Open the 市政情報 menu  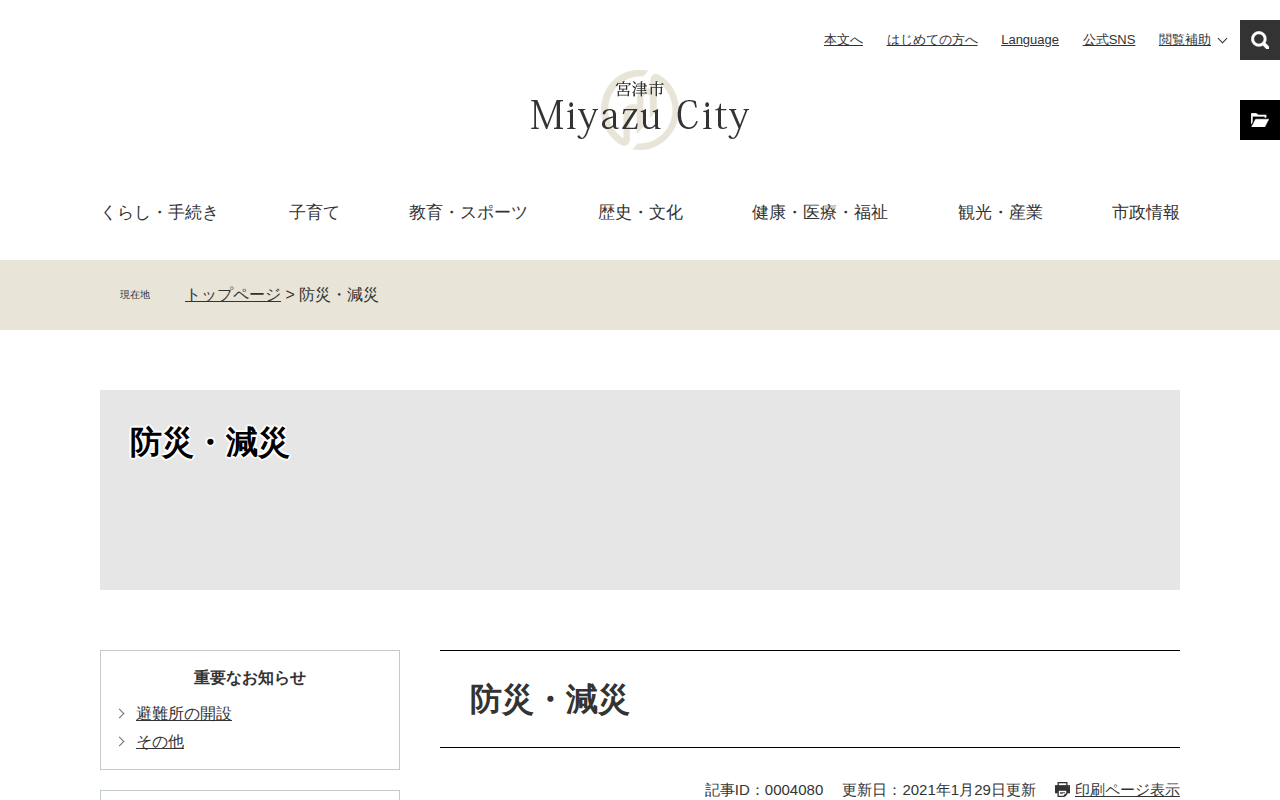click(x=1146, y=212)
